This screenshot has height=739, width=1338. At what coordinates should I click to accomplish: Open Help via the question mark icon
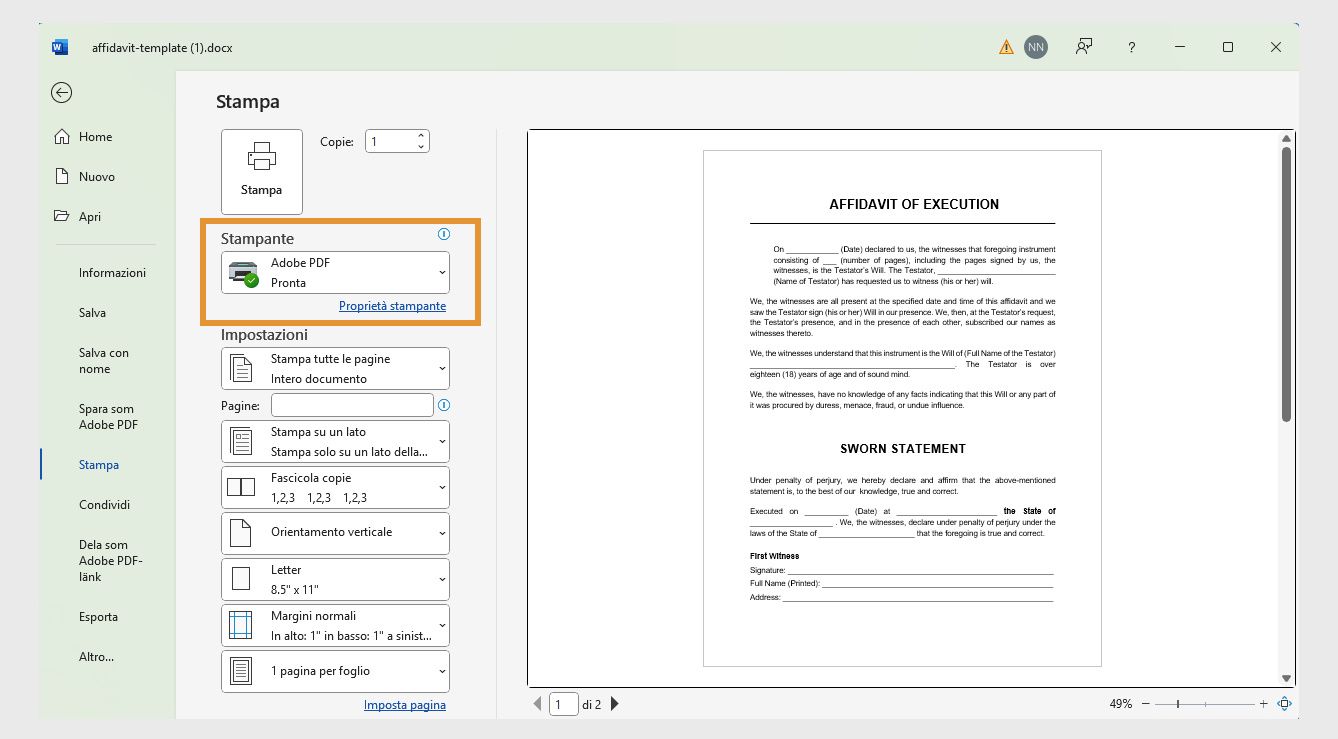pyautogui.click(x=1131, y=47)
